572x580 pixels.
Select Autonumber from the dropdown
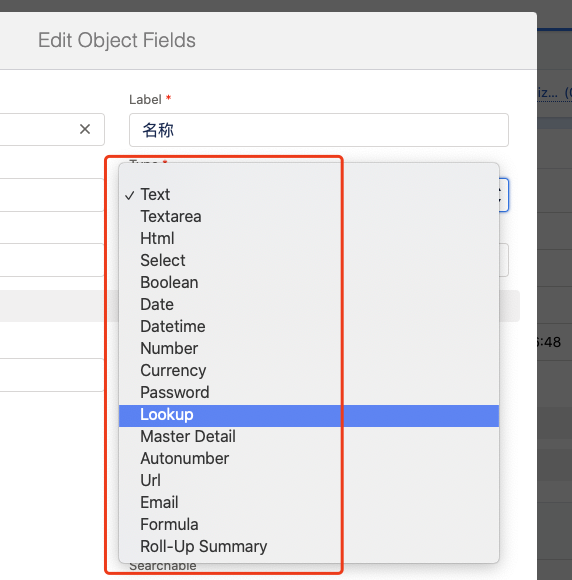(309, 459)
